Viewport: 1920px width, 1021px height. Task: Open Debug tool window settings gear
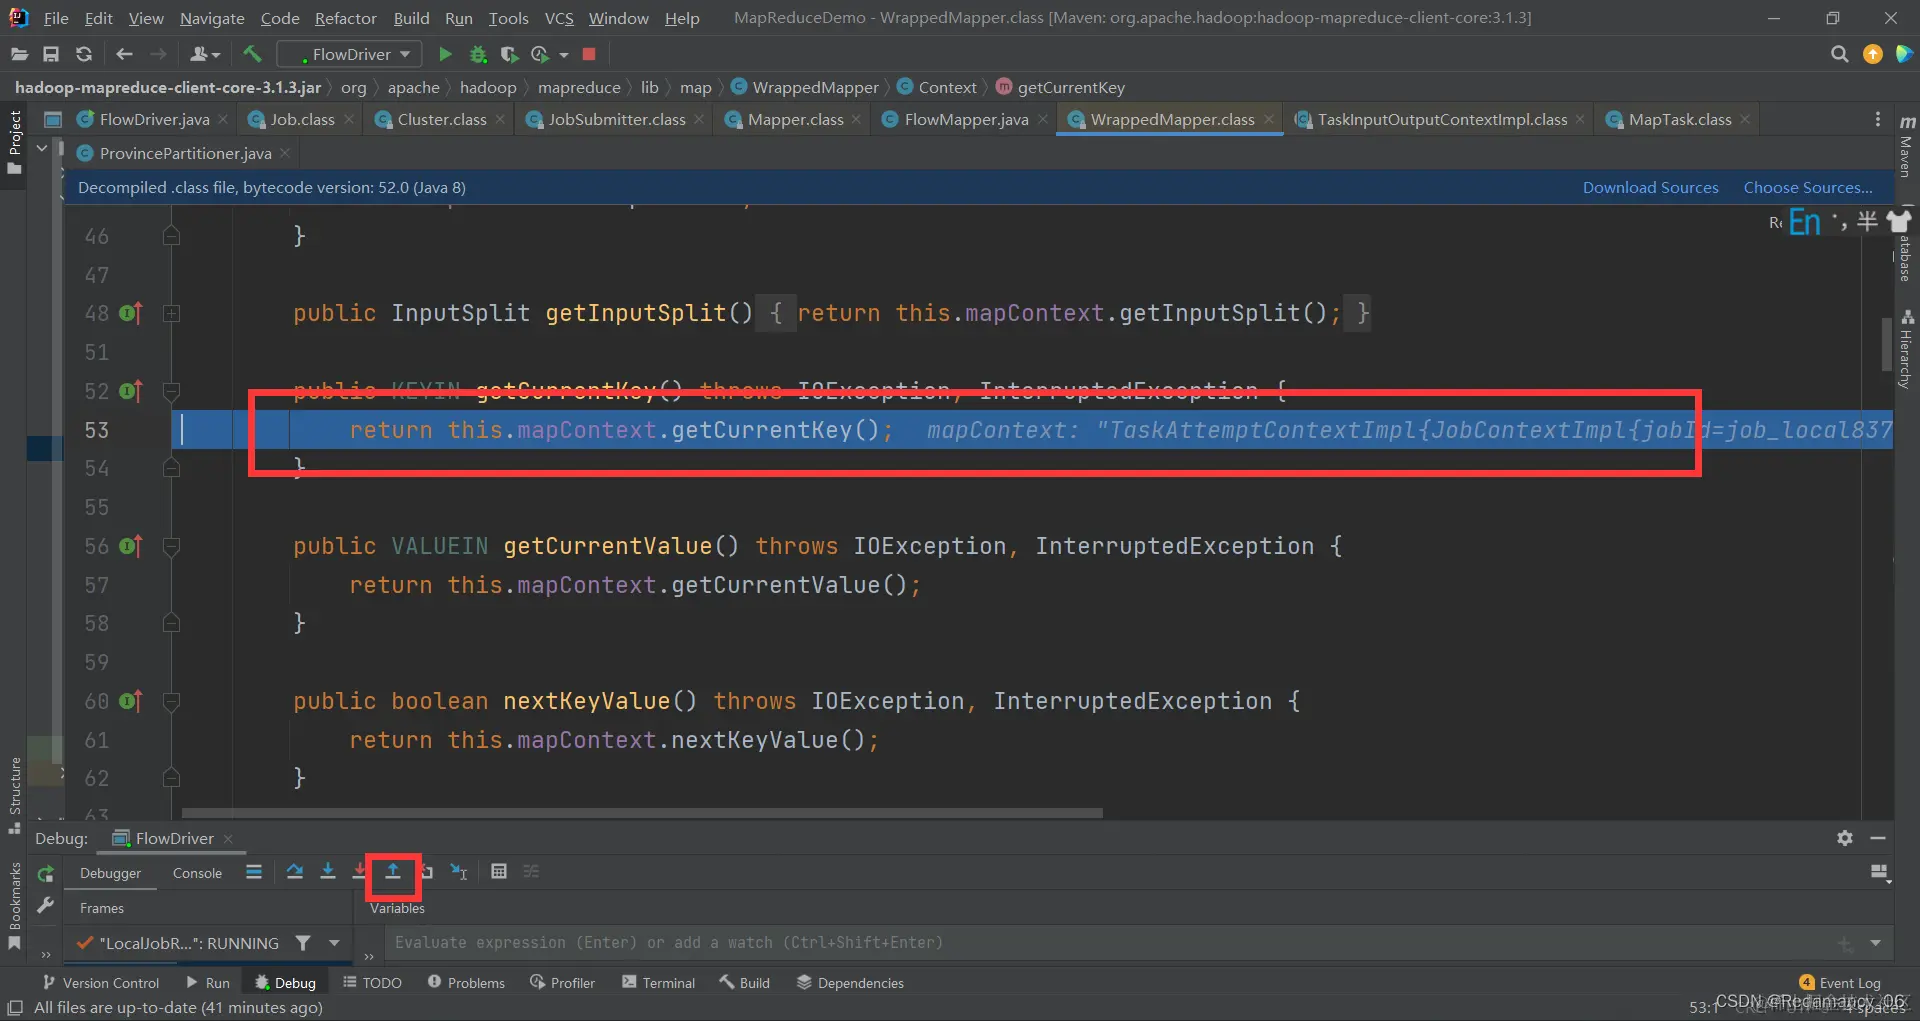(x=1845, y=838)
